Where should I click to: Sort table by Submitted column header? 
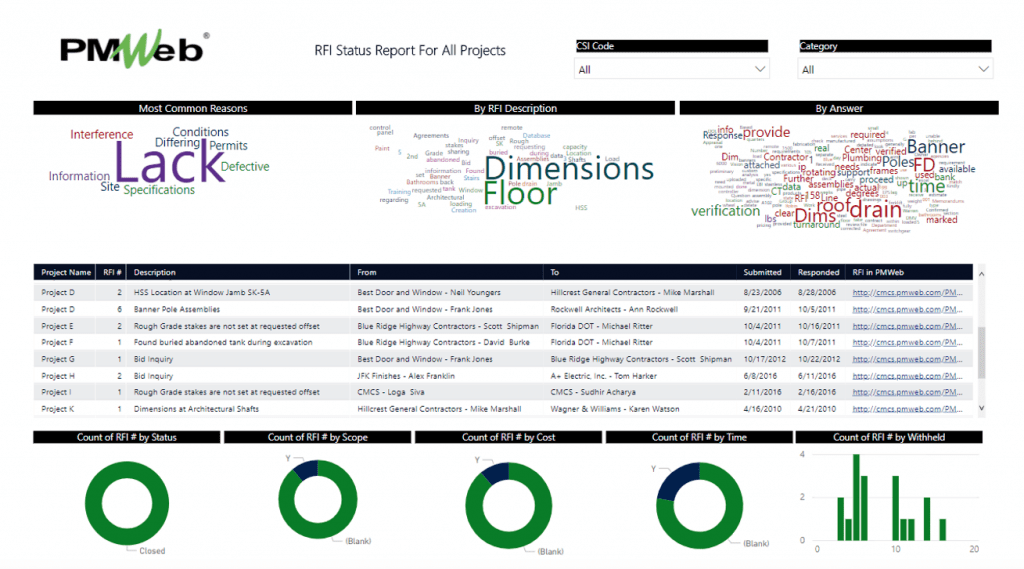click(x=762, y=272)
